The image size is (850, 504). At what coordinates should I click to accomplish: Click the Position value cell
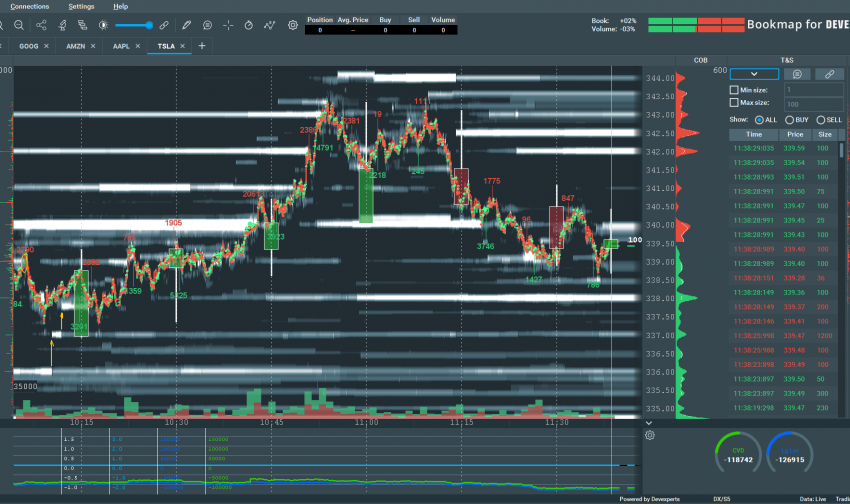(320, 30)
